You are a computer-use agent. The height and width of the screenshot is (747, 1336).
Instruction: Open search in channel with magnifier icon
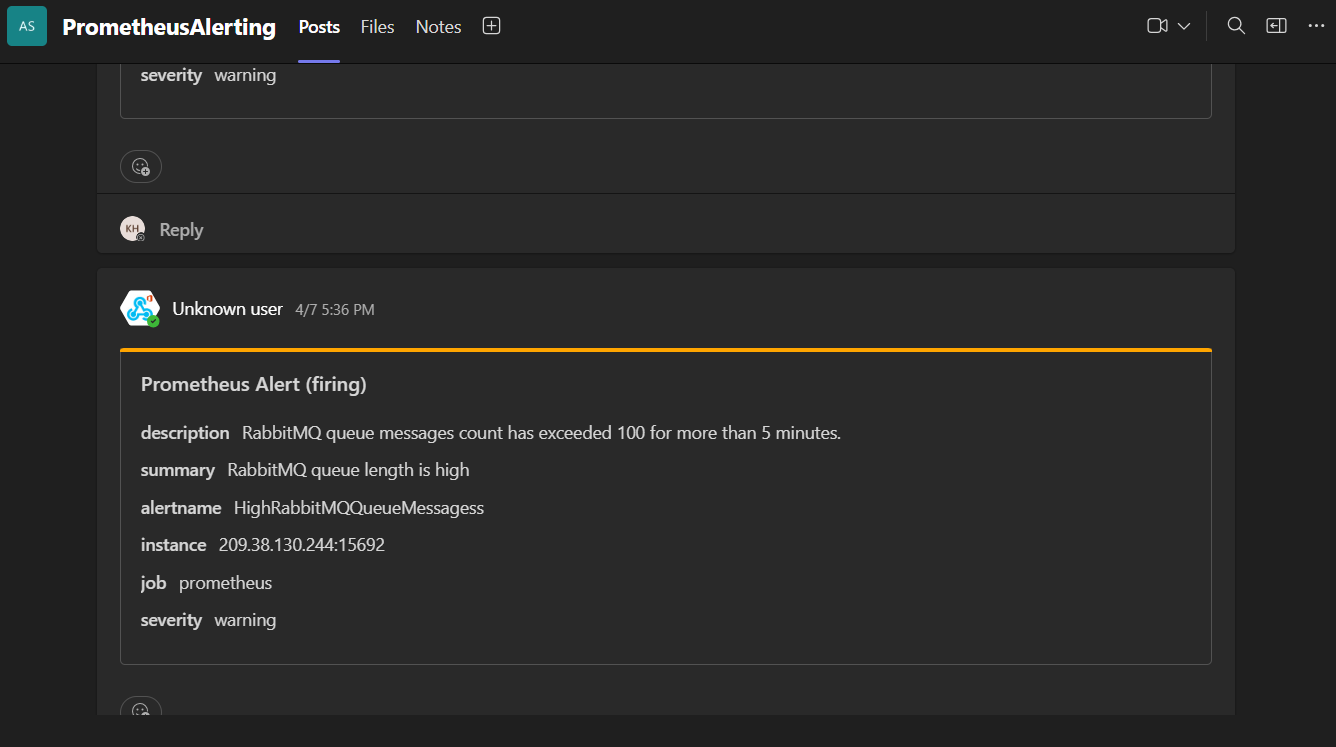pyautogui.click(x=1236, y=26)
